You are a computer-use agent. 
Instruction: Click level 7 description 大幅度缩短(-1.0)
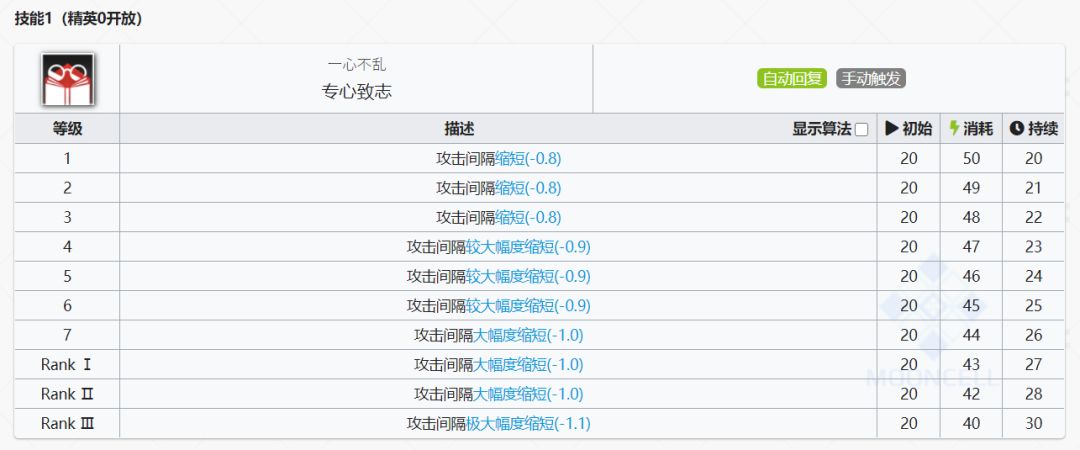[x=528, y=335]
